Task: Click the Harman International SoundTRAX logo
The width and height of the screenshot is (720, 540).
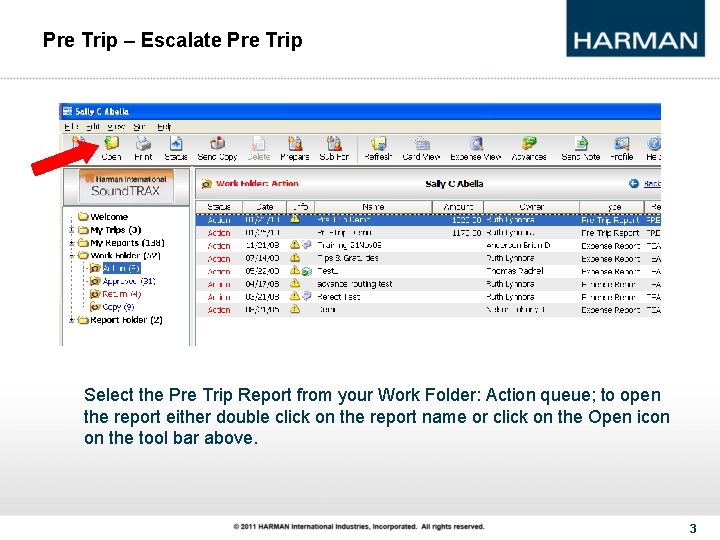Action: pos(126,186)
